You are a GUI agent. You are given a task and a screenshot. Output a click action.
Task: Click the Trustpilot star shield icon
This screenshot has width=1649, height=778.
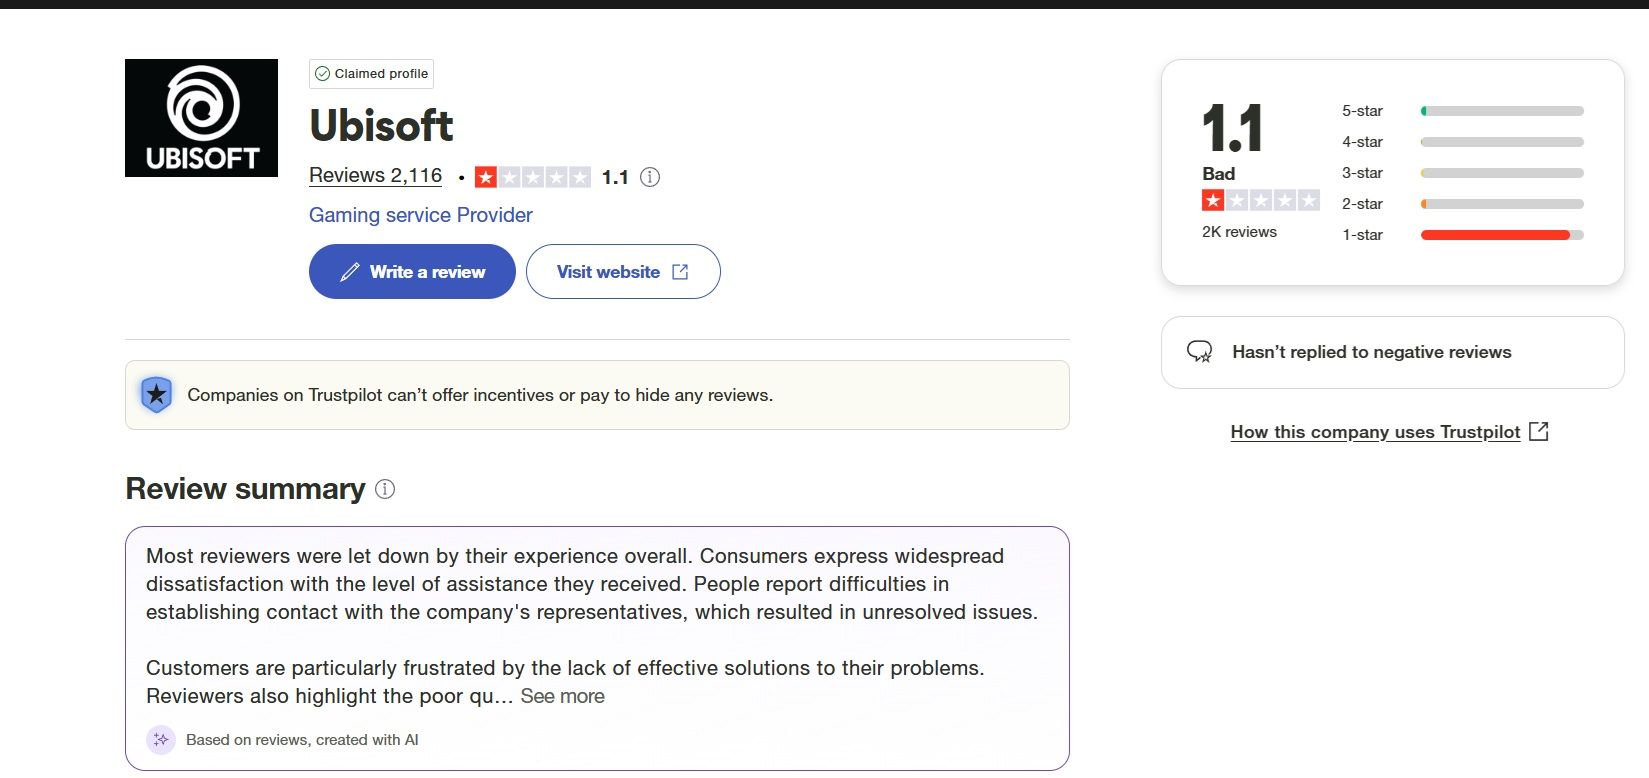[157, 395]
